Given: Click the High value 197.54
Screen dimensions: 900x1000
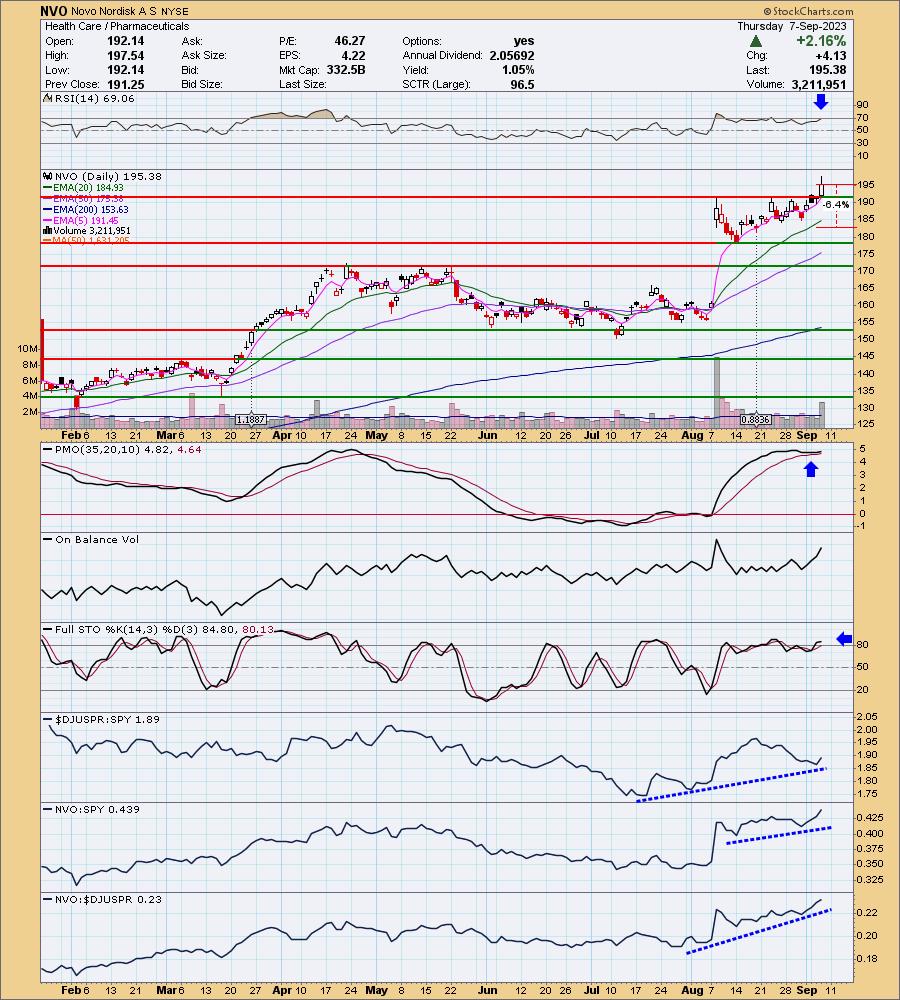Looking at the screenshot, I should pos(125,55).
